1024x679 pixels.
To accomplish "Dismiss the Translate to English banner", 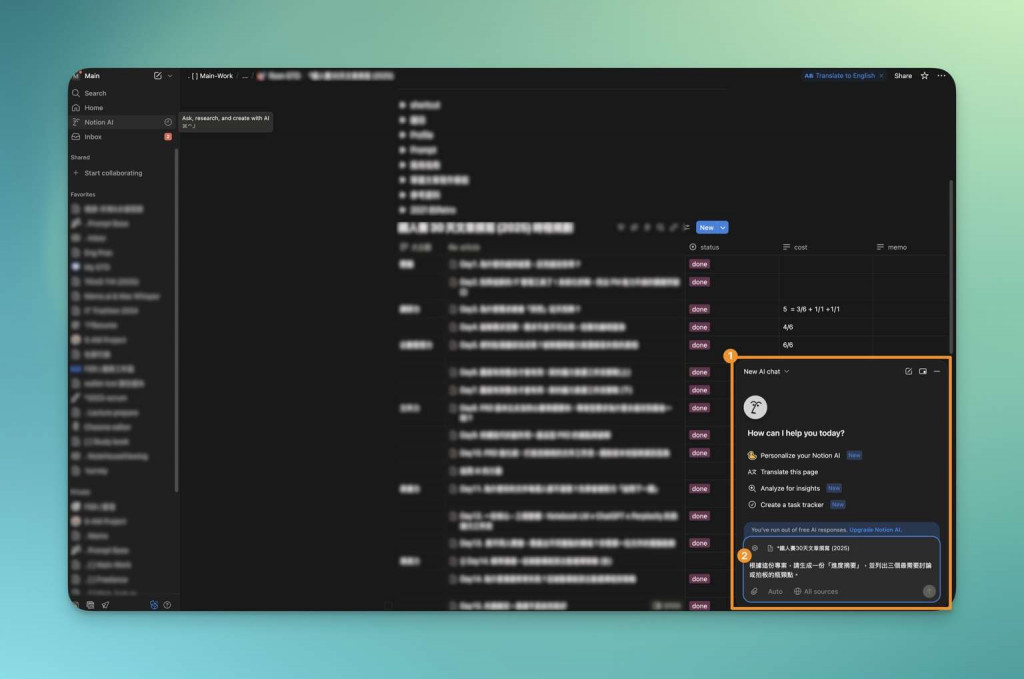I will click(881, 76).
